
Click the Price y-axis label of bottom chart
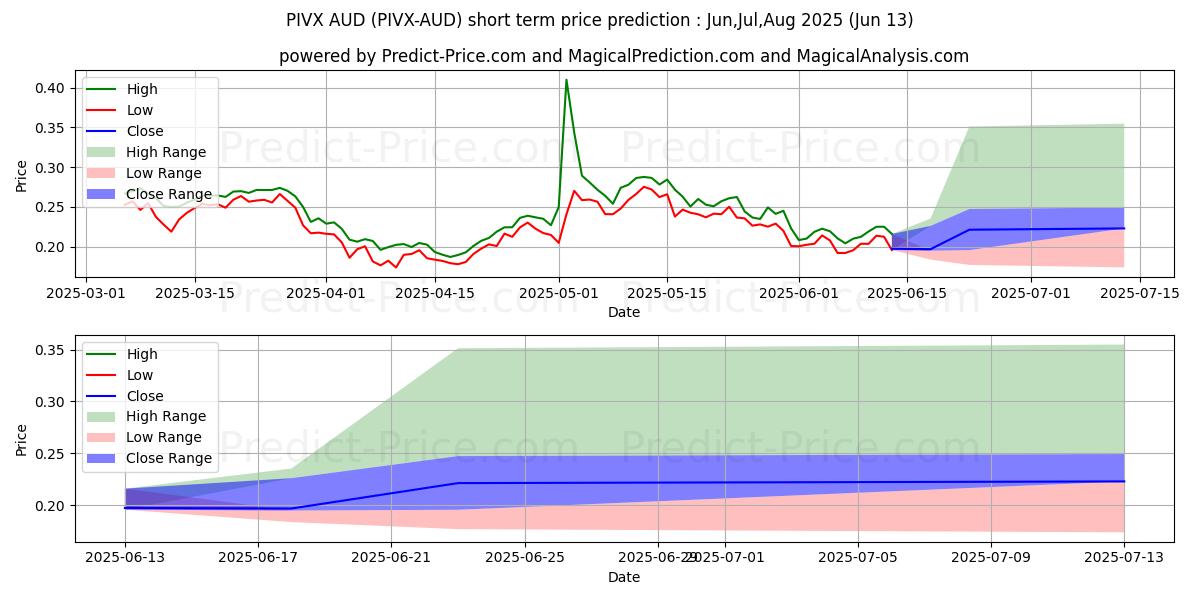pos(22,438)
